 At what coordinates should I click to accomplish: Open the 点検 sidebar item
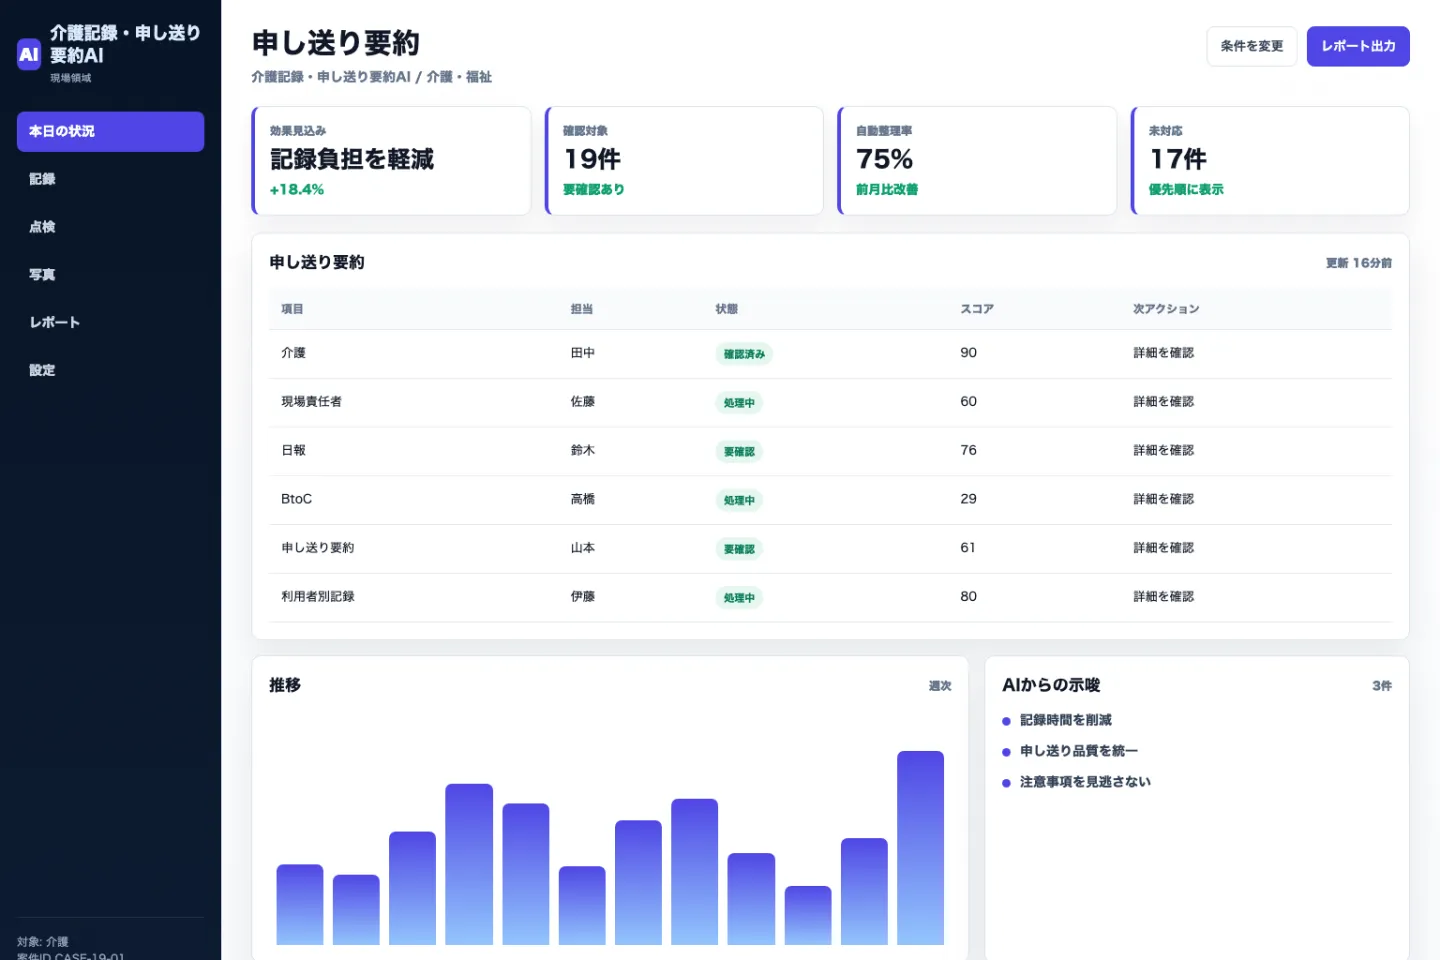[x=110, y=227]
